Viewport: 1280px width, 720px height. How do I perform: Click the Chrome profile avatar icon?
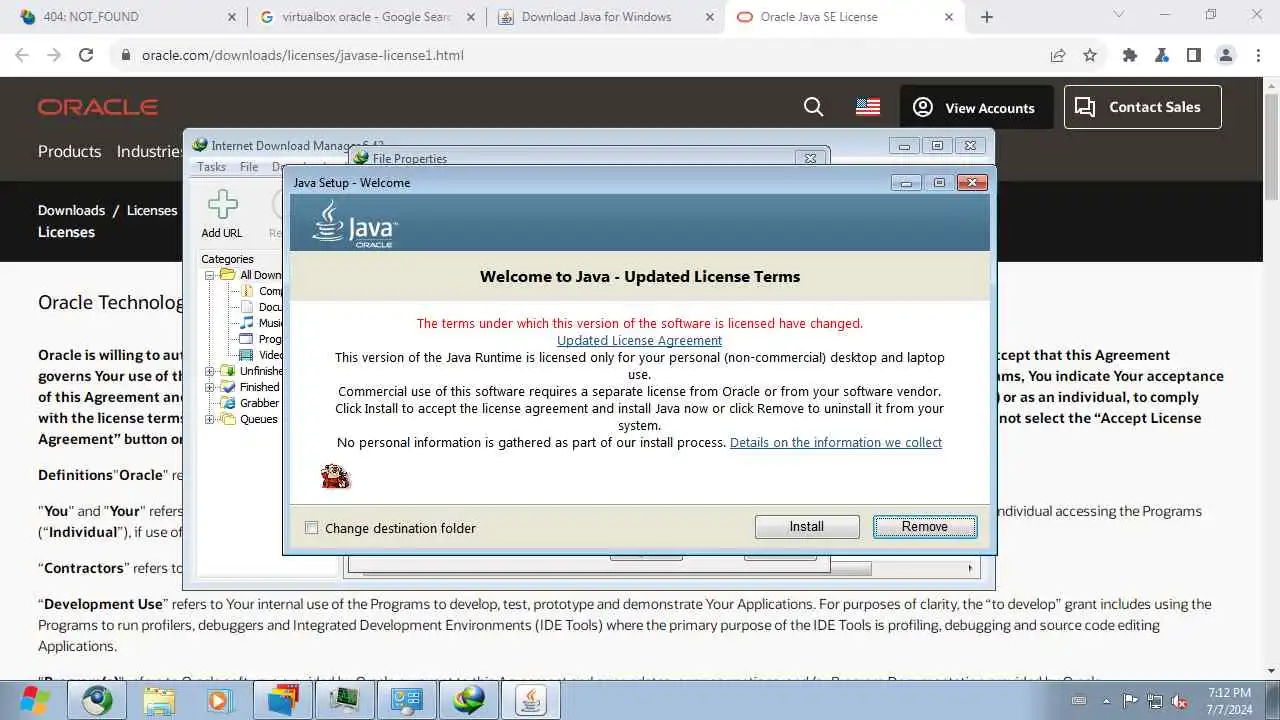click(1226, 55)
